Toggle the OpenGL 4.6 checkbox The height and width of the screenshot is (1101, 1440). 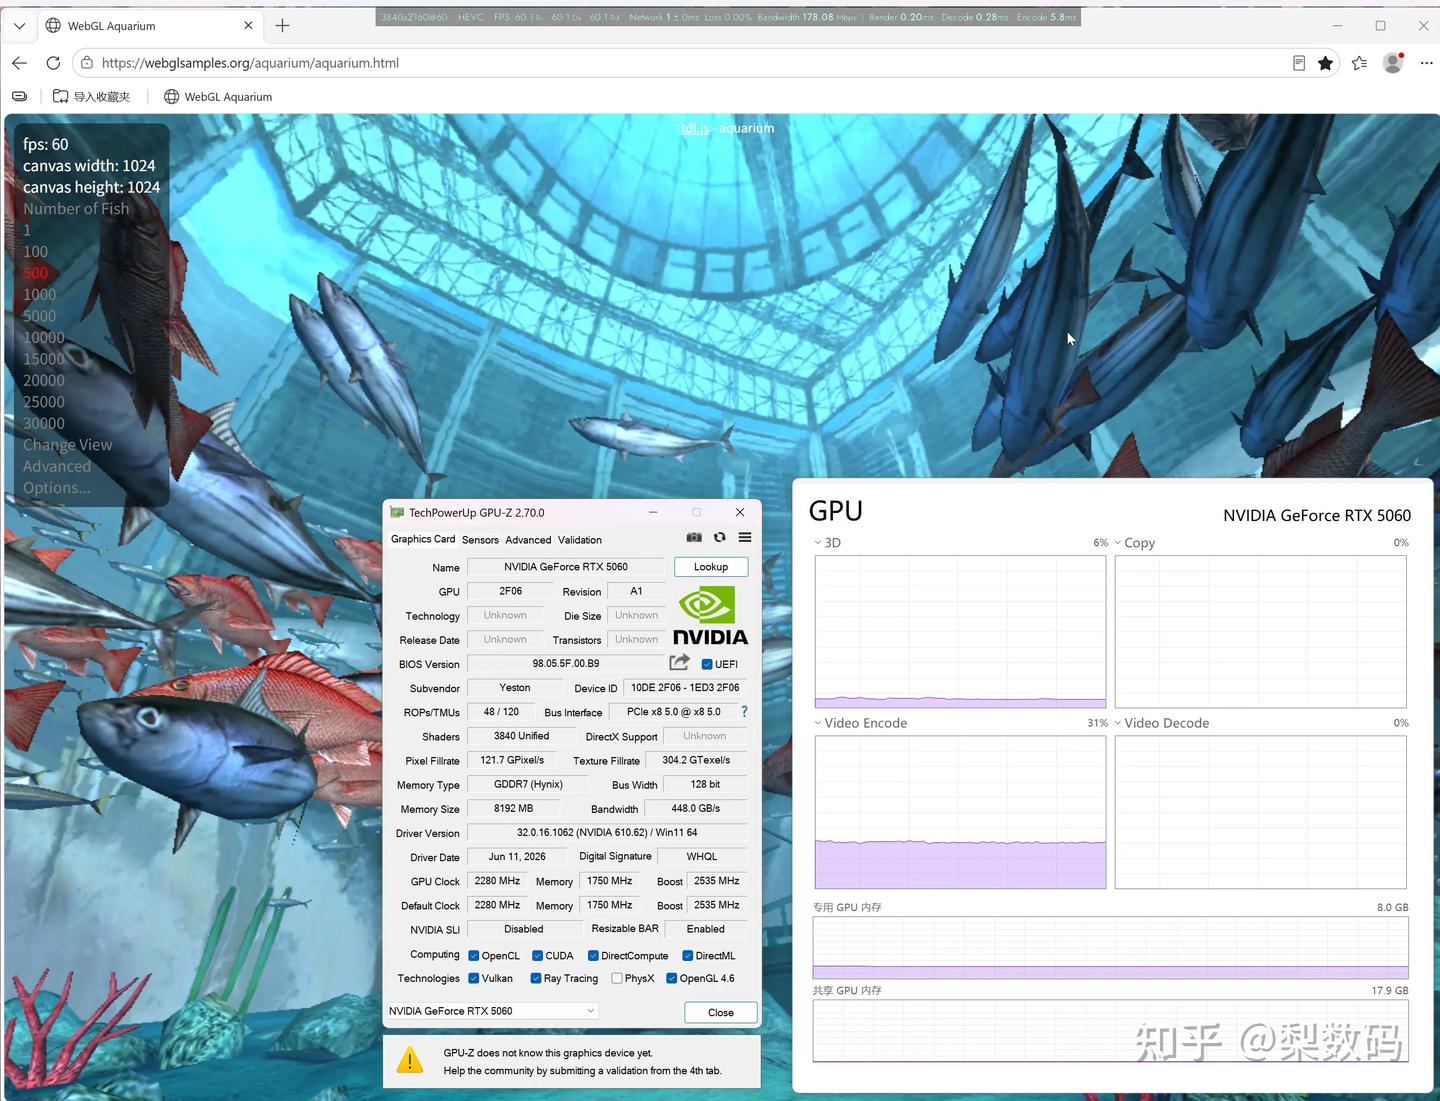672,979
